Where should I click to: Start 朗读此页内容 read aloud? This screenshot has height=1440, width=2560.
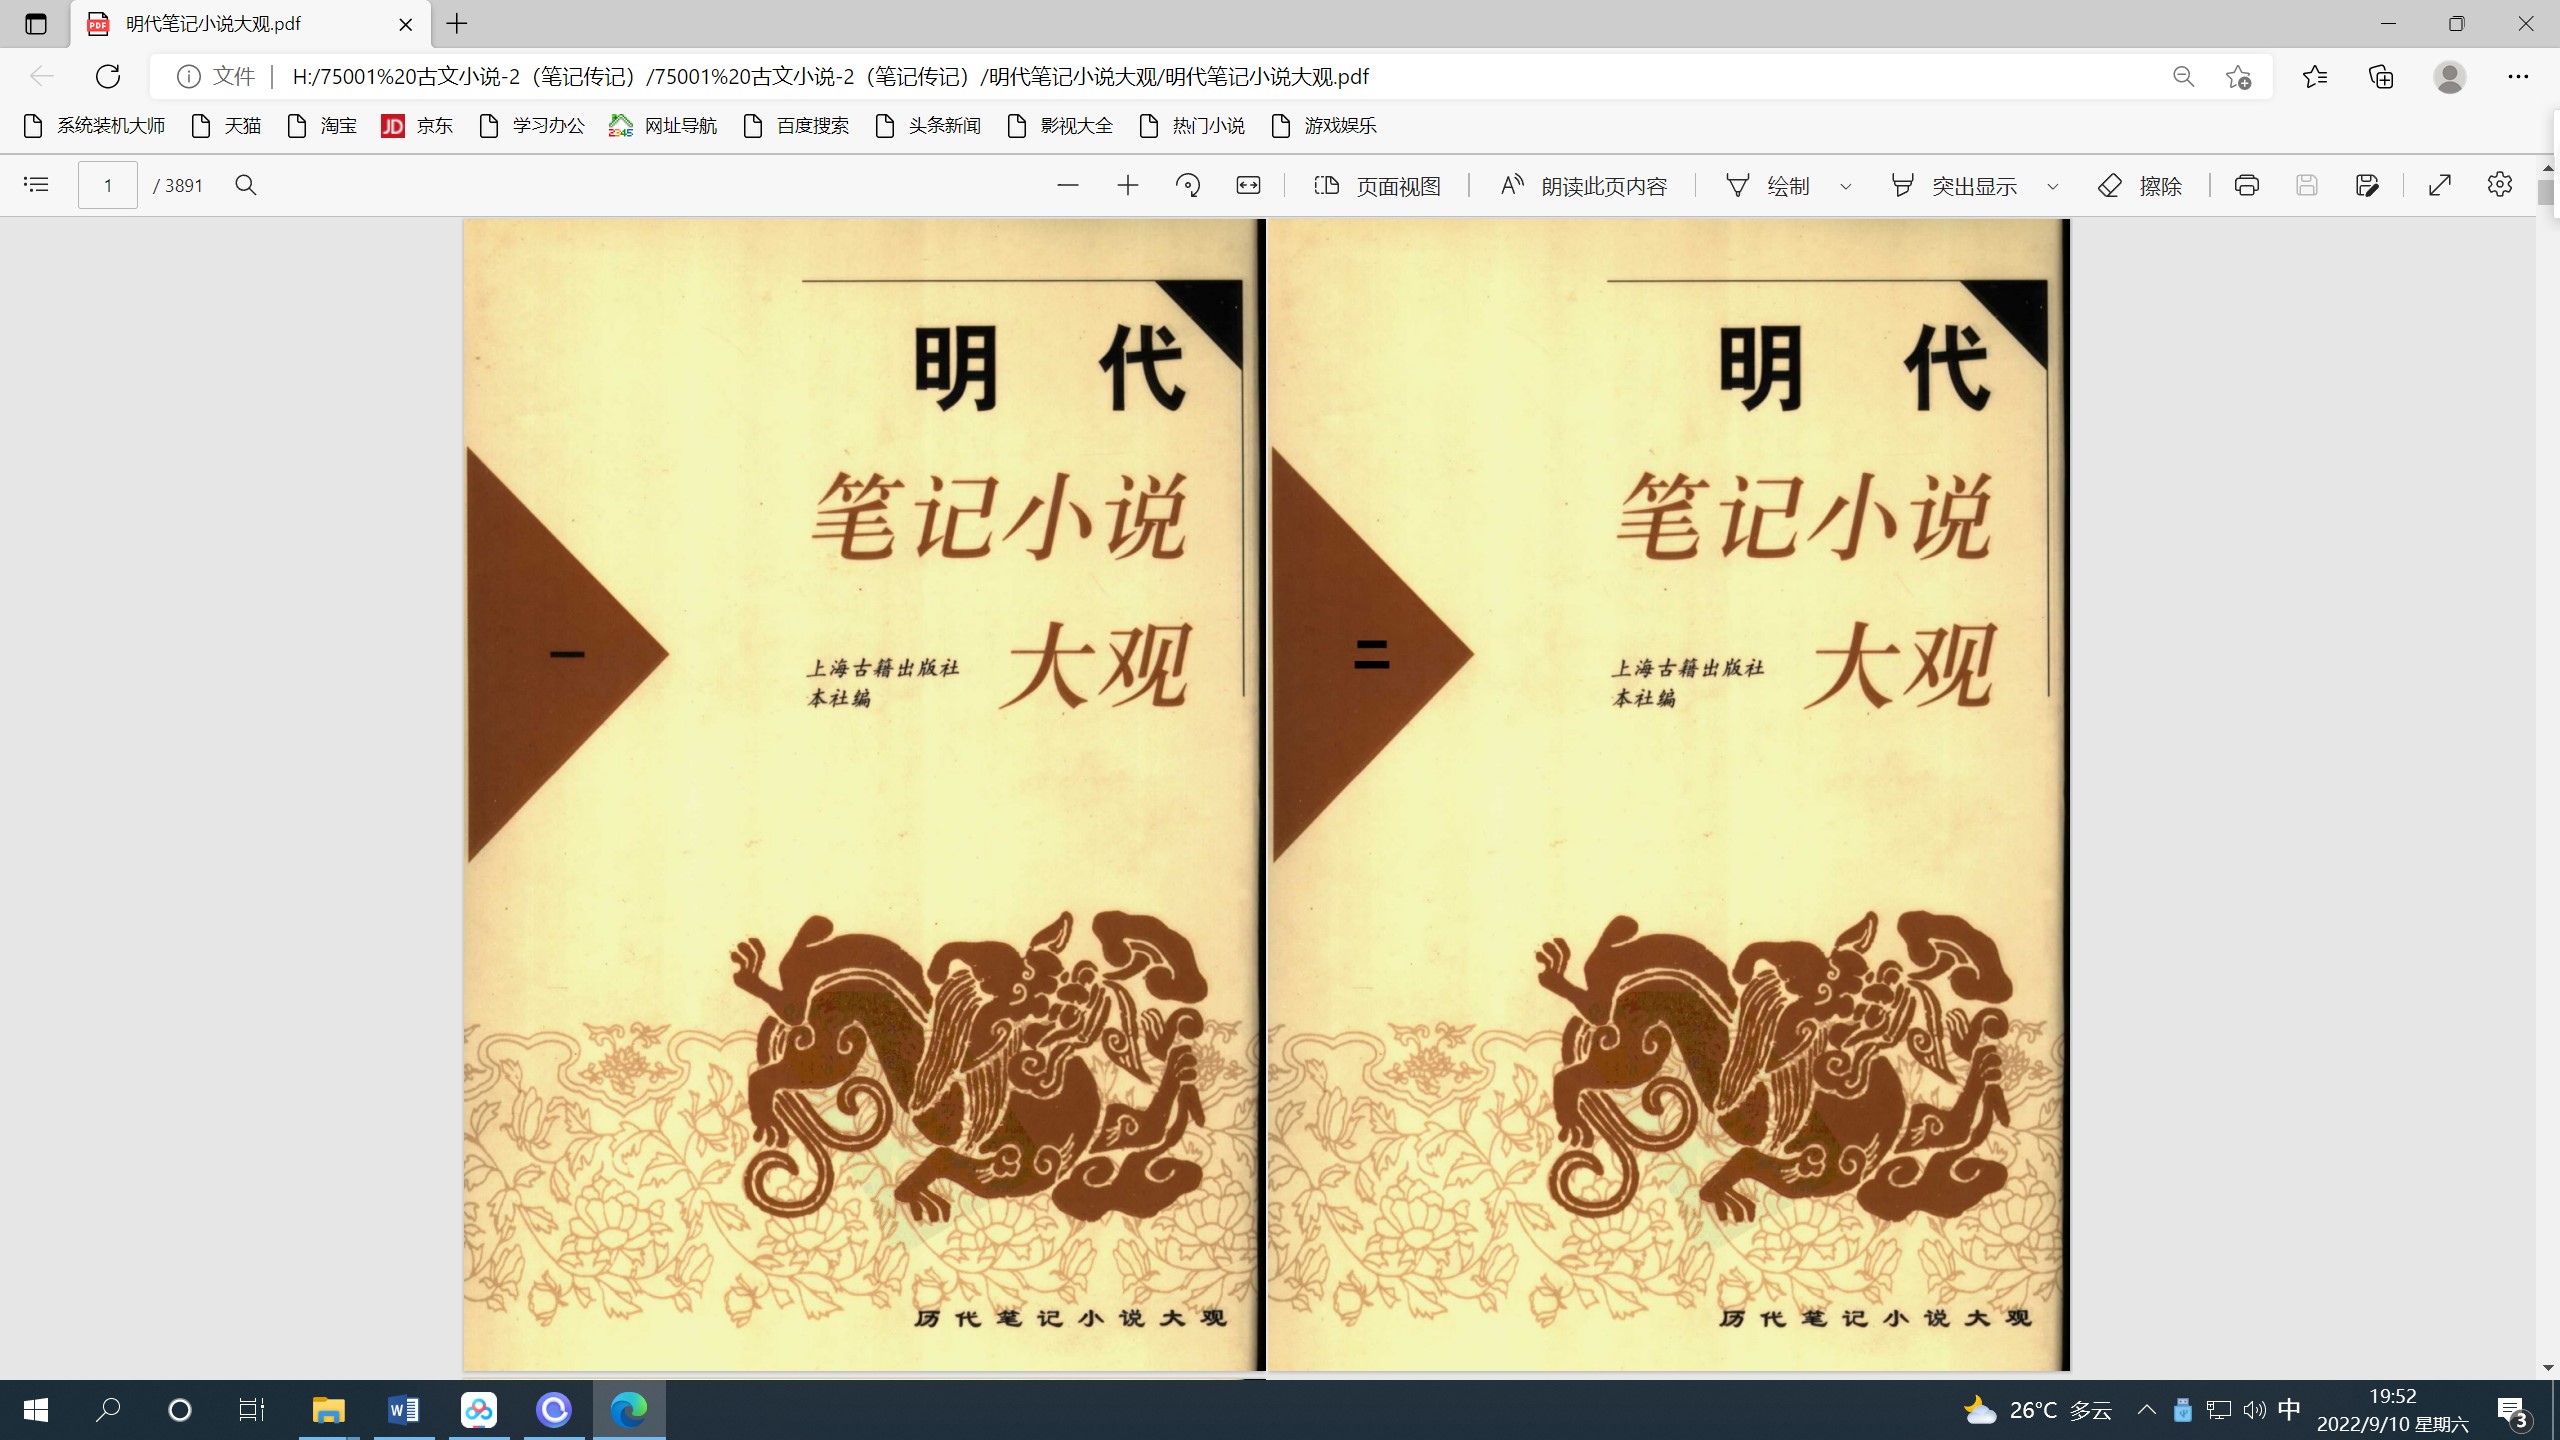tap(1584, 186)
